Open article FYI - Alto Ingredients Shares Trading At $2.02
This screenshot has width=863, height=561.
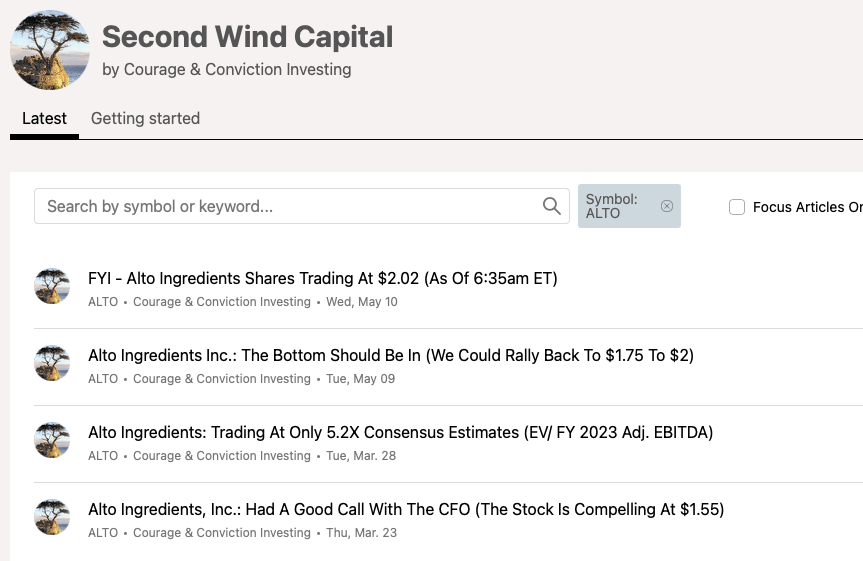tap(322, 278)
